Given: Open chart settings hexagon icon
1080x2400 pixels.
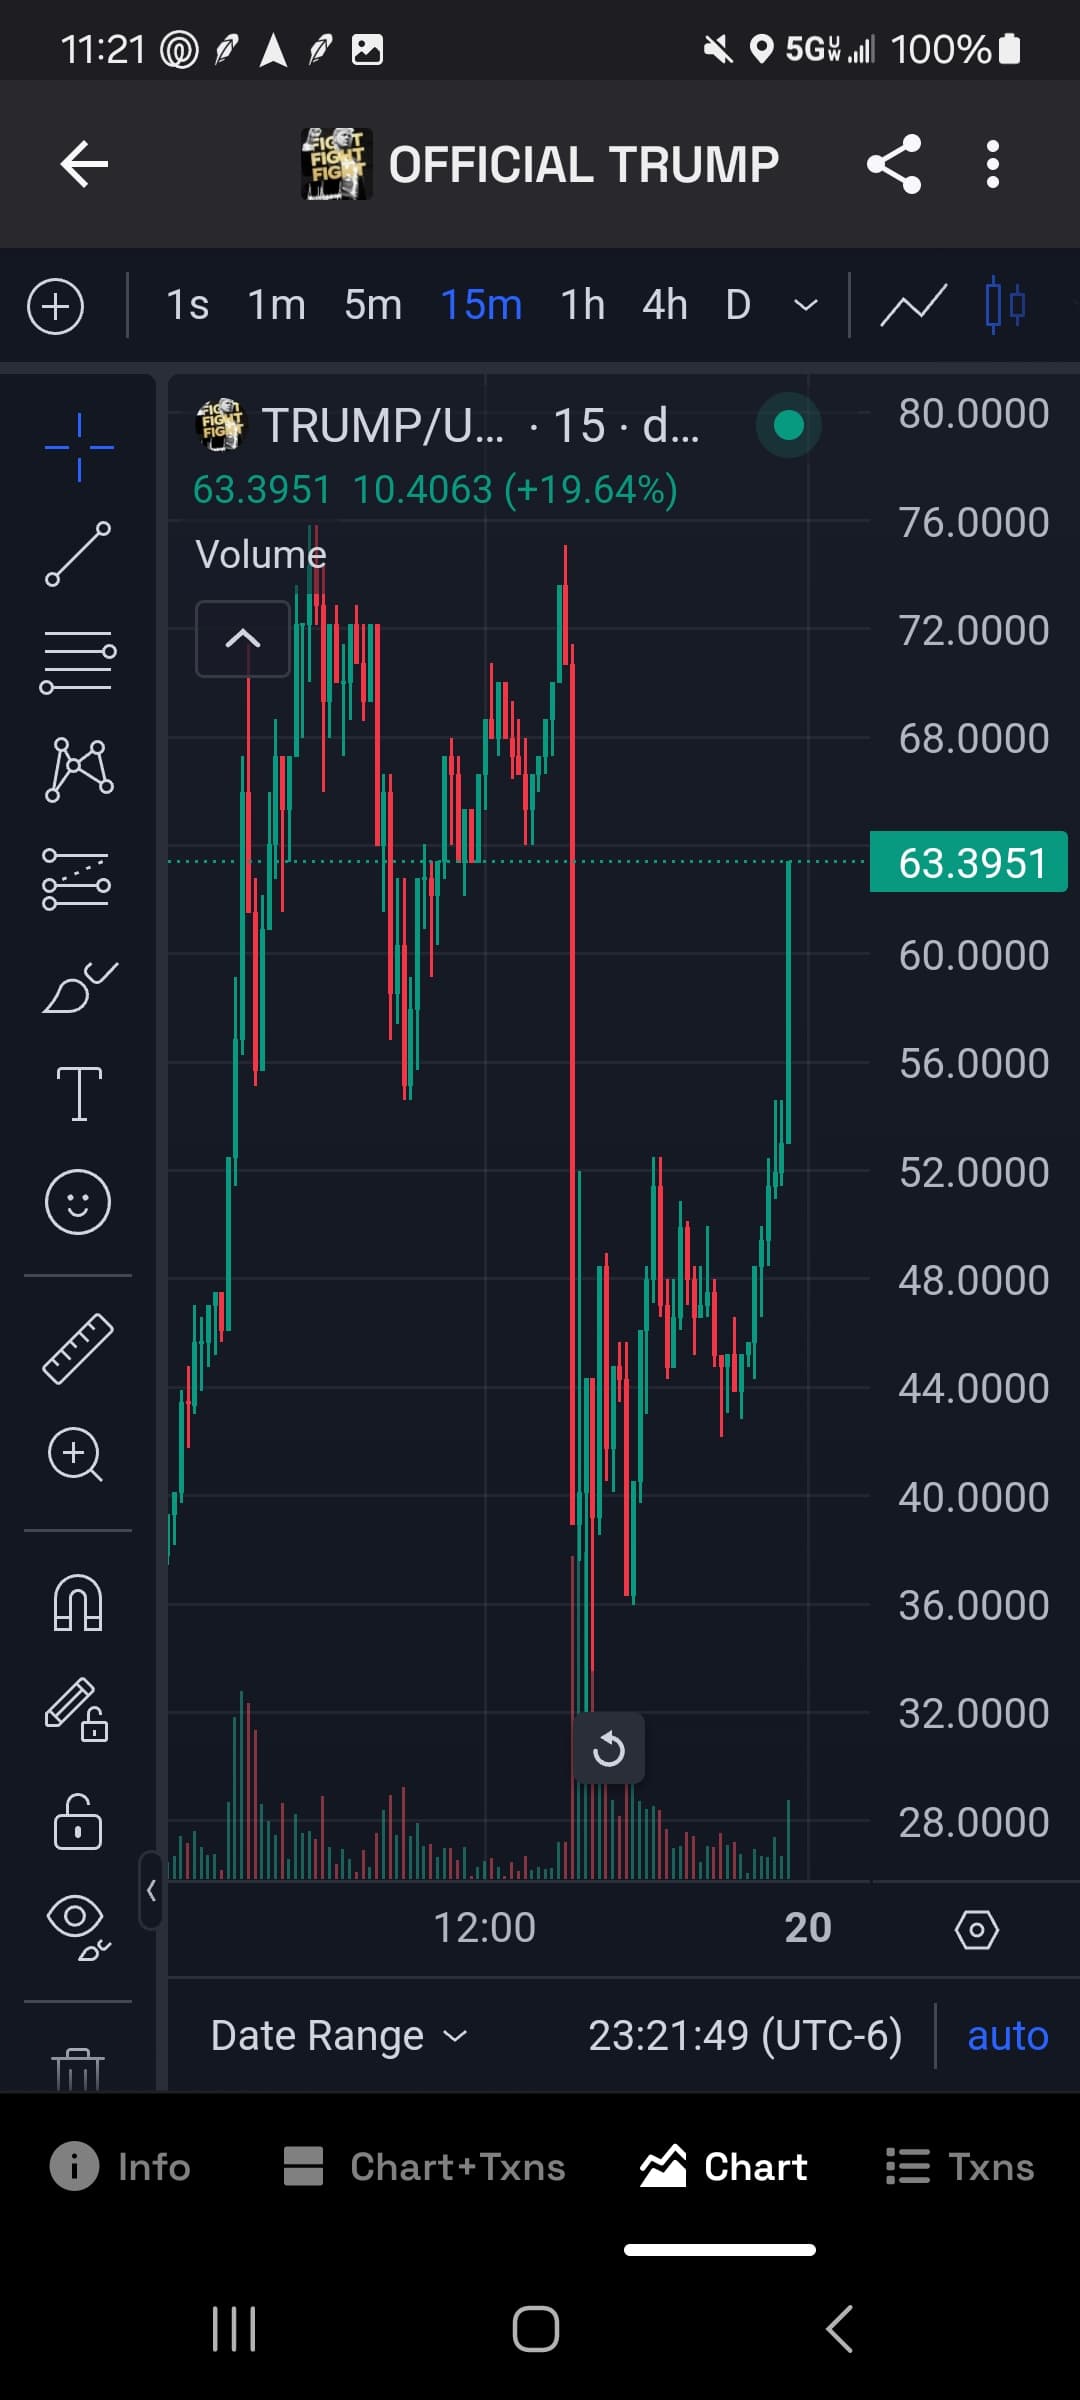Looking at the screenshot, I should tap(977, 1929).
